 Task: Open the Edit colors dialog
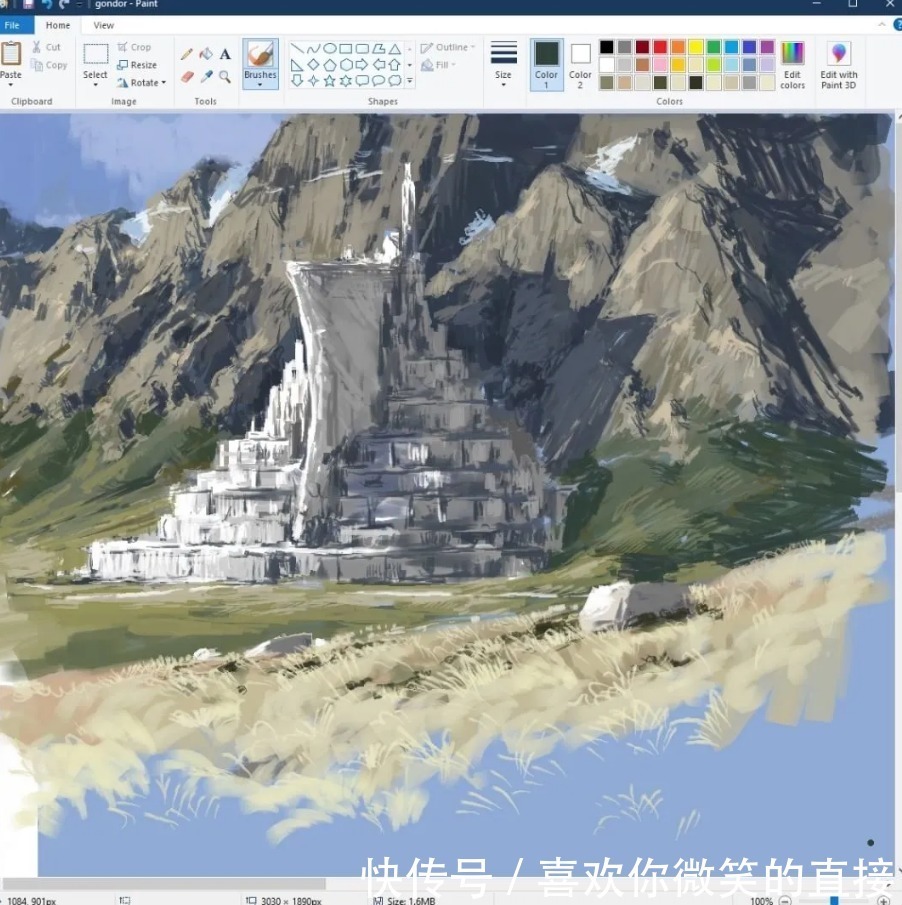pos(792,67)
